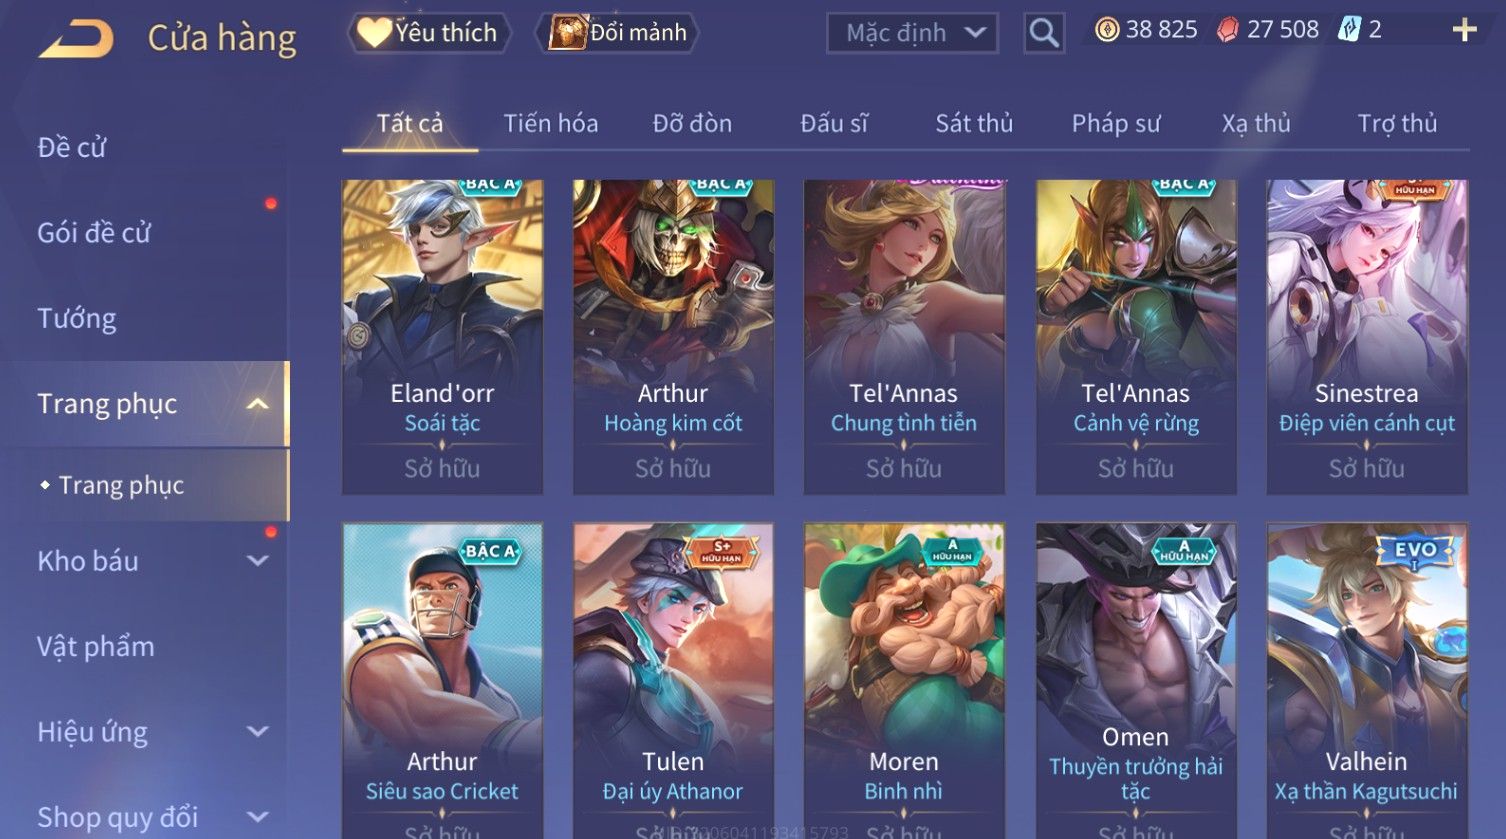Select Sinestrea Điệp viên cánh cụt card
Image resolution: width=1506 pixels, height=839 pixels.
tap(1367, 337)
